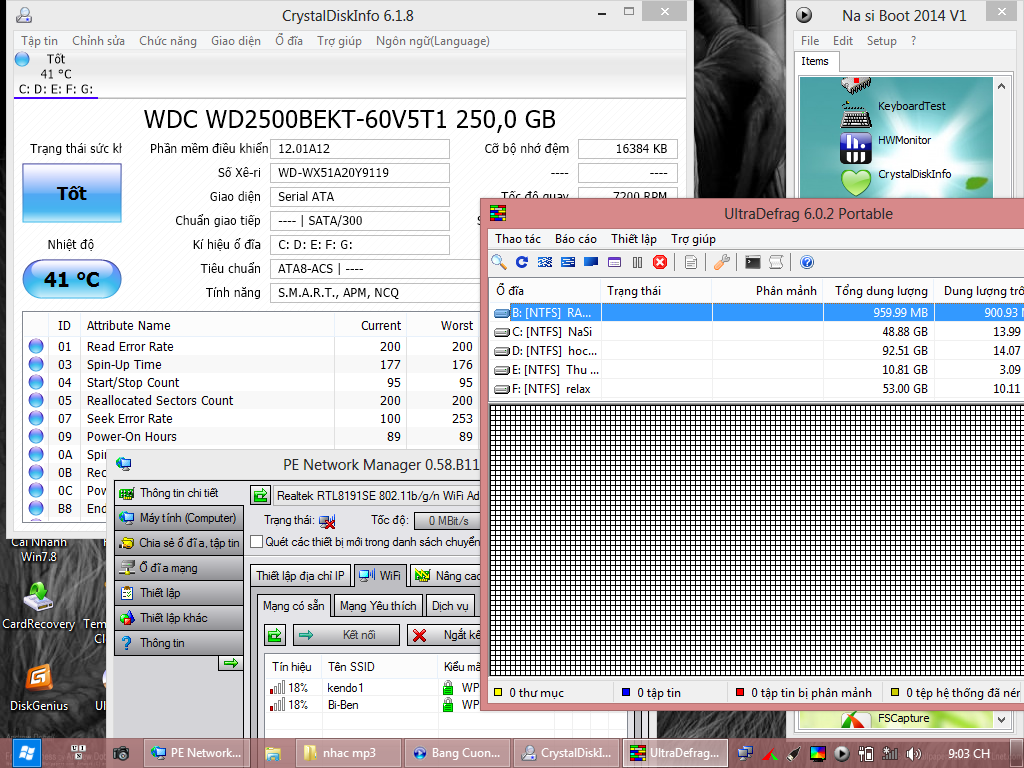Click the red Stop icon in UltraDefrag toolbar

pos(660,262)
